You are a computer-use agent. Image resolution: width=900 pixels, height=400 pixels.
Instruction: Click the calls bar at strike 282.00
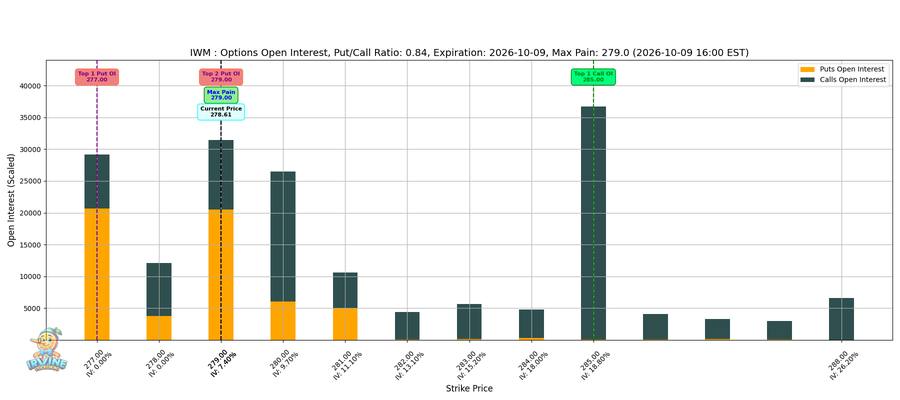tap(407, 326)
